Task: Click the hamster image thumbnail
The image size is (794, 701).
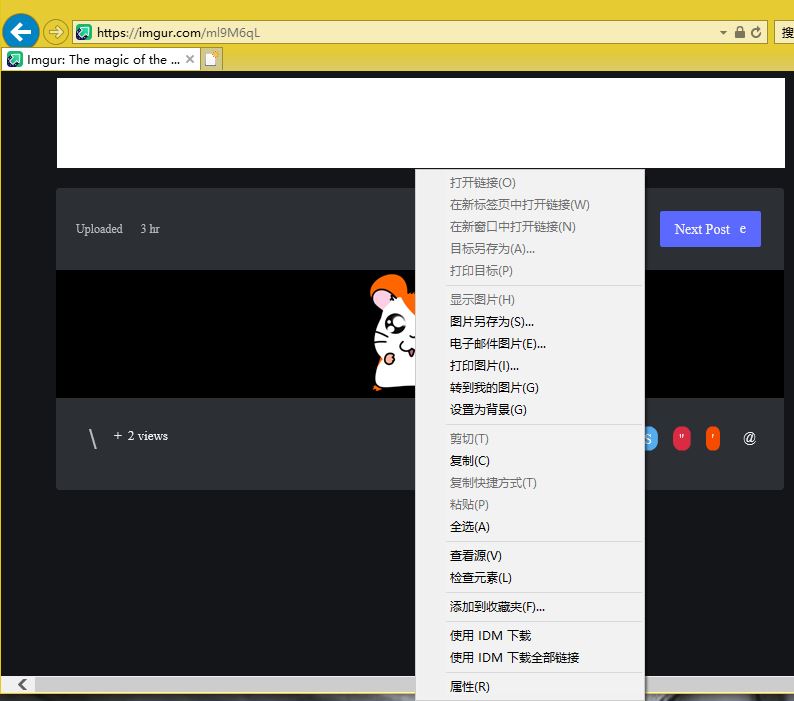Action: (393, 333)
